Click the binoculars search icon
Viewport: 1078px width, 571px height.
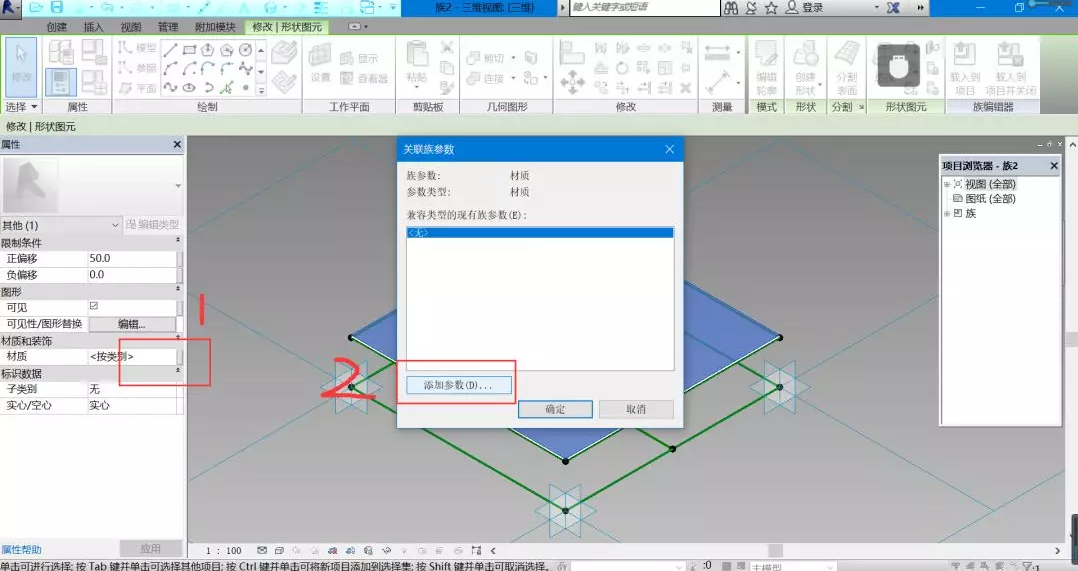coord(731,8)
